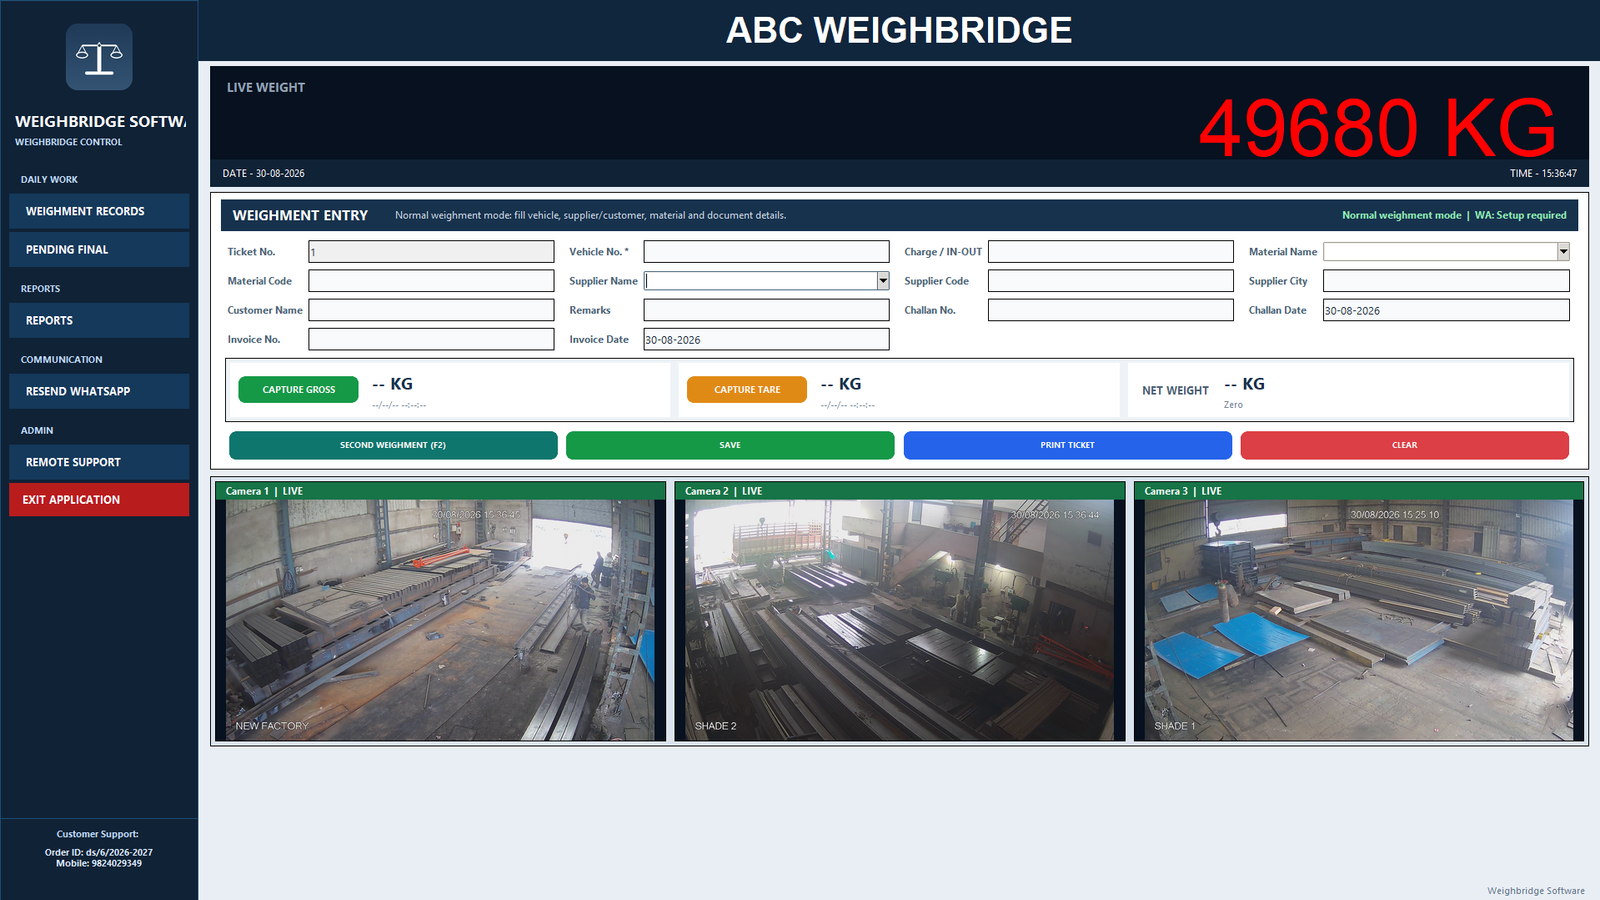
Task: Click the NET WEIGHT label
Action: pyautogui.click(x=1175, y=391)
